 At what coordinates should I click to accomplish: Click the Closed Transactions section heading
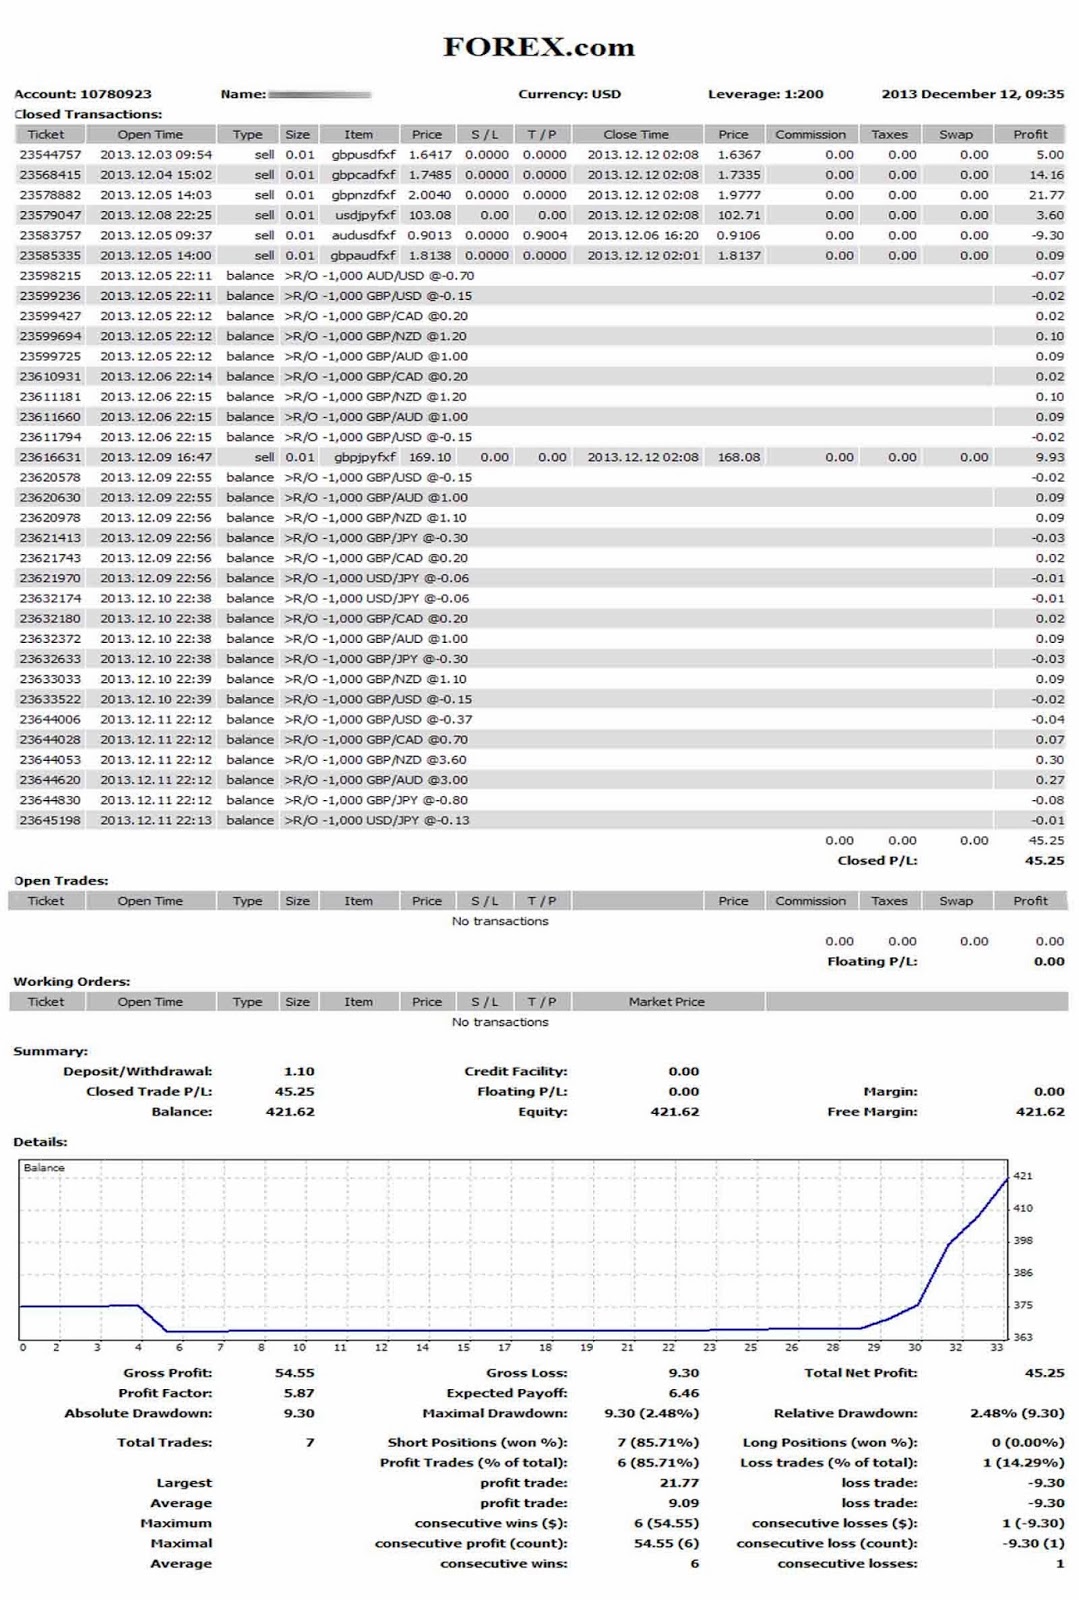[88, 114]
